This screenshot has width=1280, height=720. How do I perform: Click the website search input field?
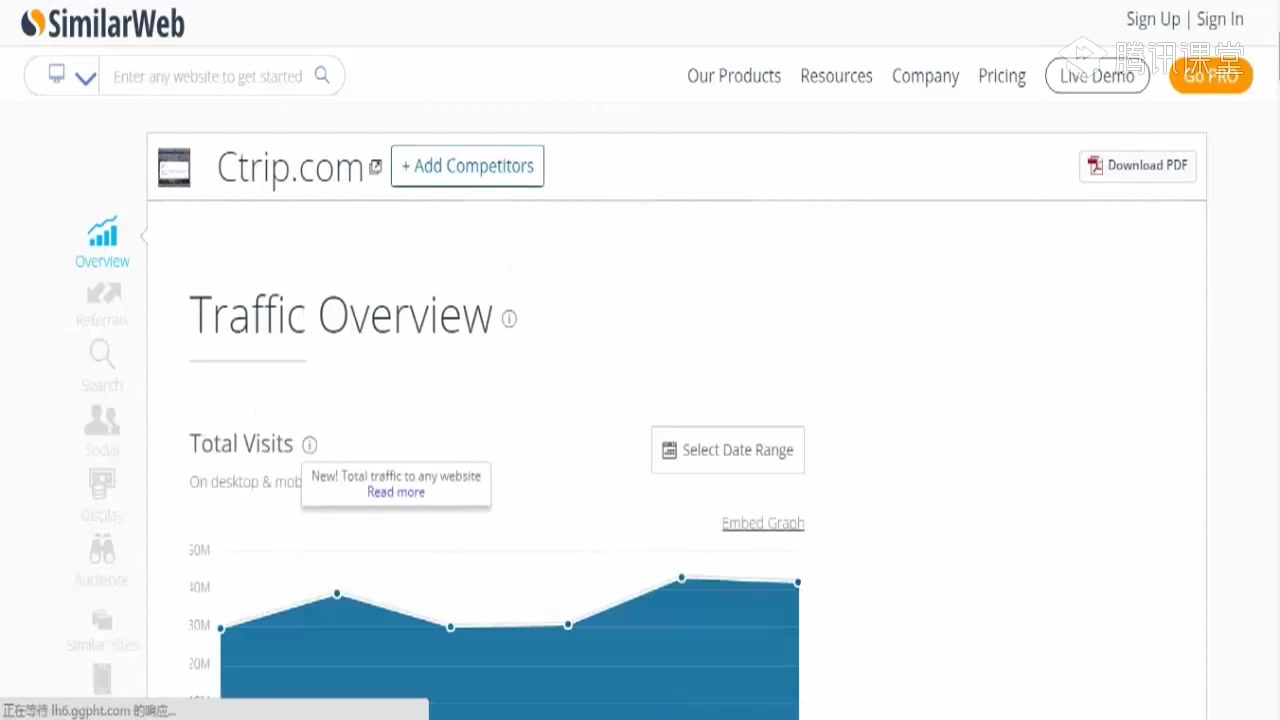207,76
